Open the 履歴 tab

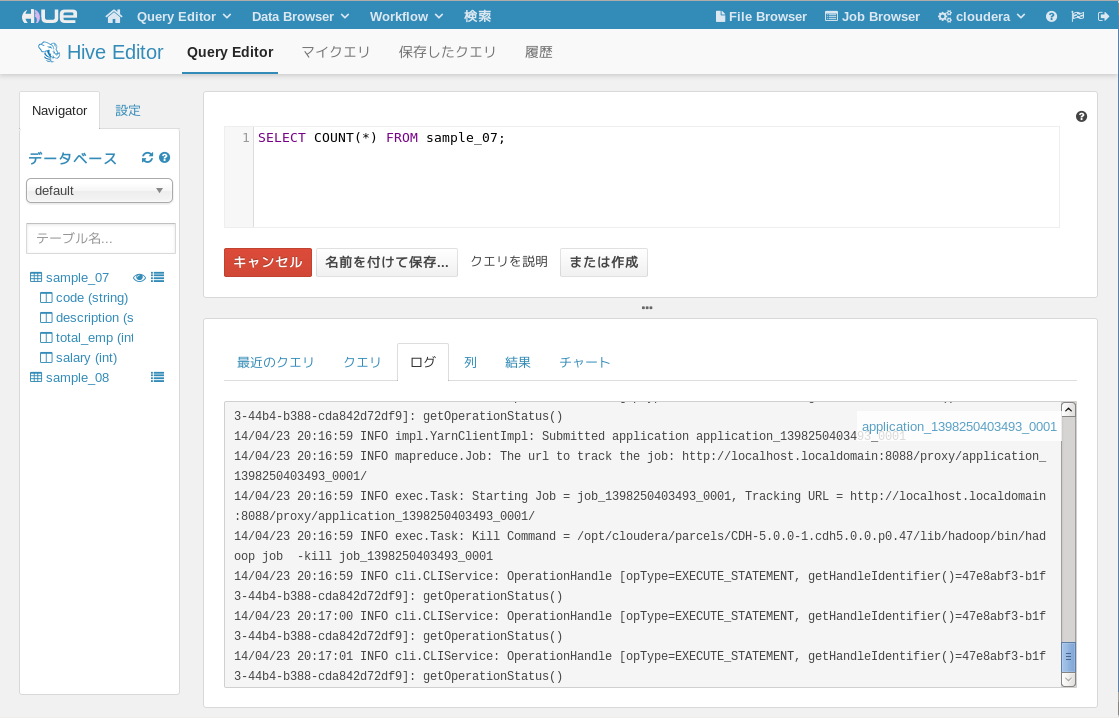pyautogui.click(x=539, y=52)
